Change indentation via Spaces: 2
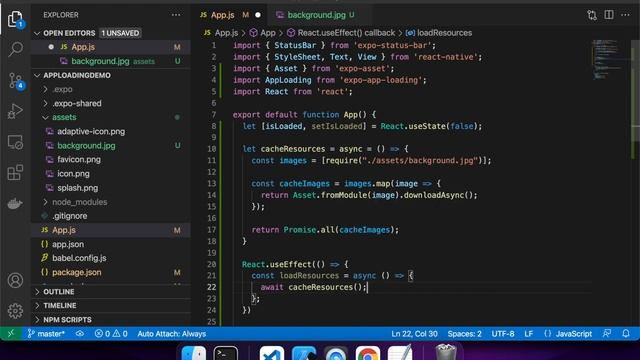Screen dimensions: 640x360 (x=464, y=333)
